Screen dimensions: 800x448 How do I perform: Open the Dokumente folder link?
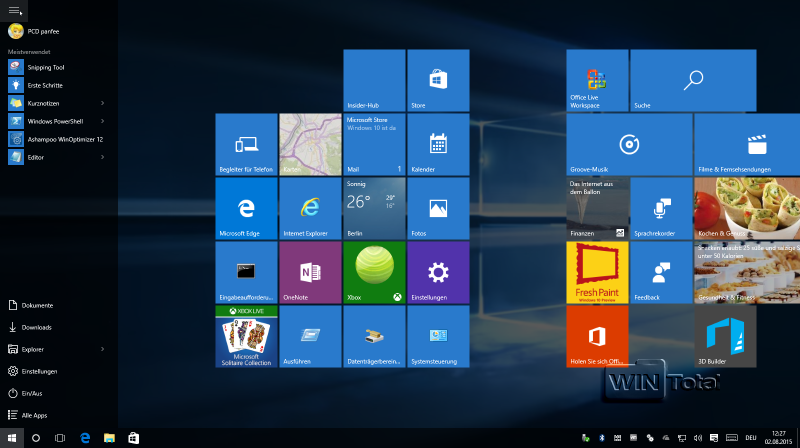36,305
